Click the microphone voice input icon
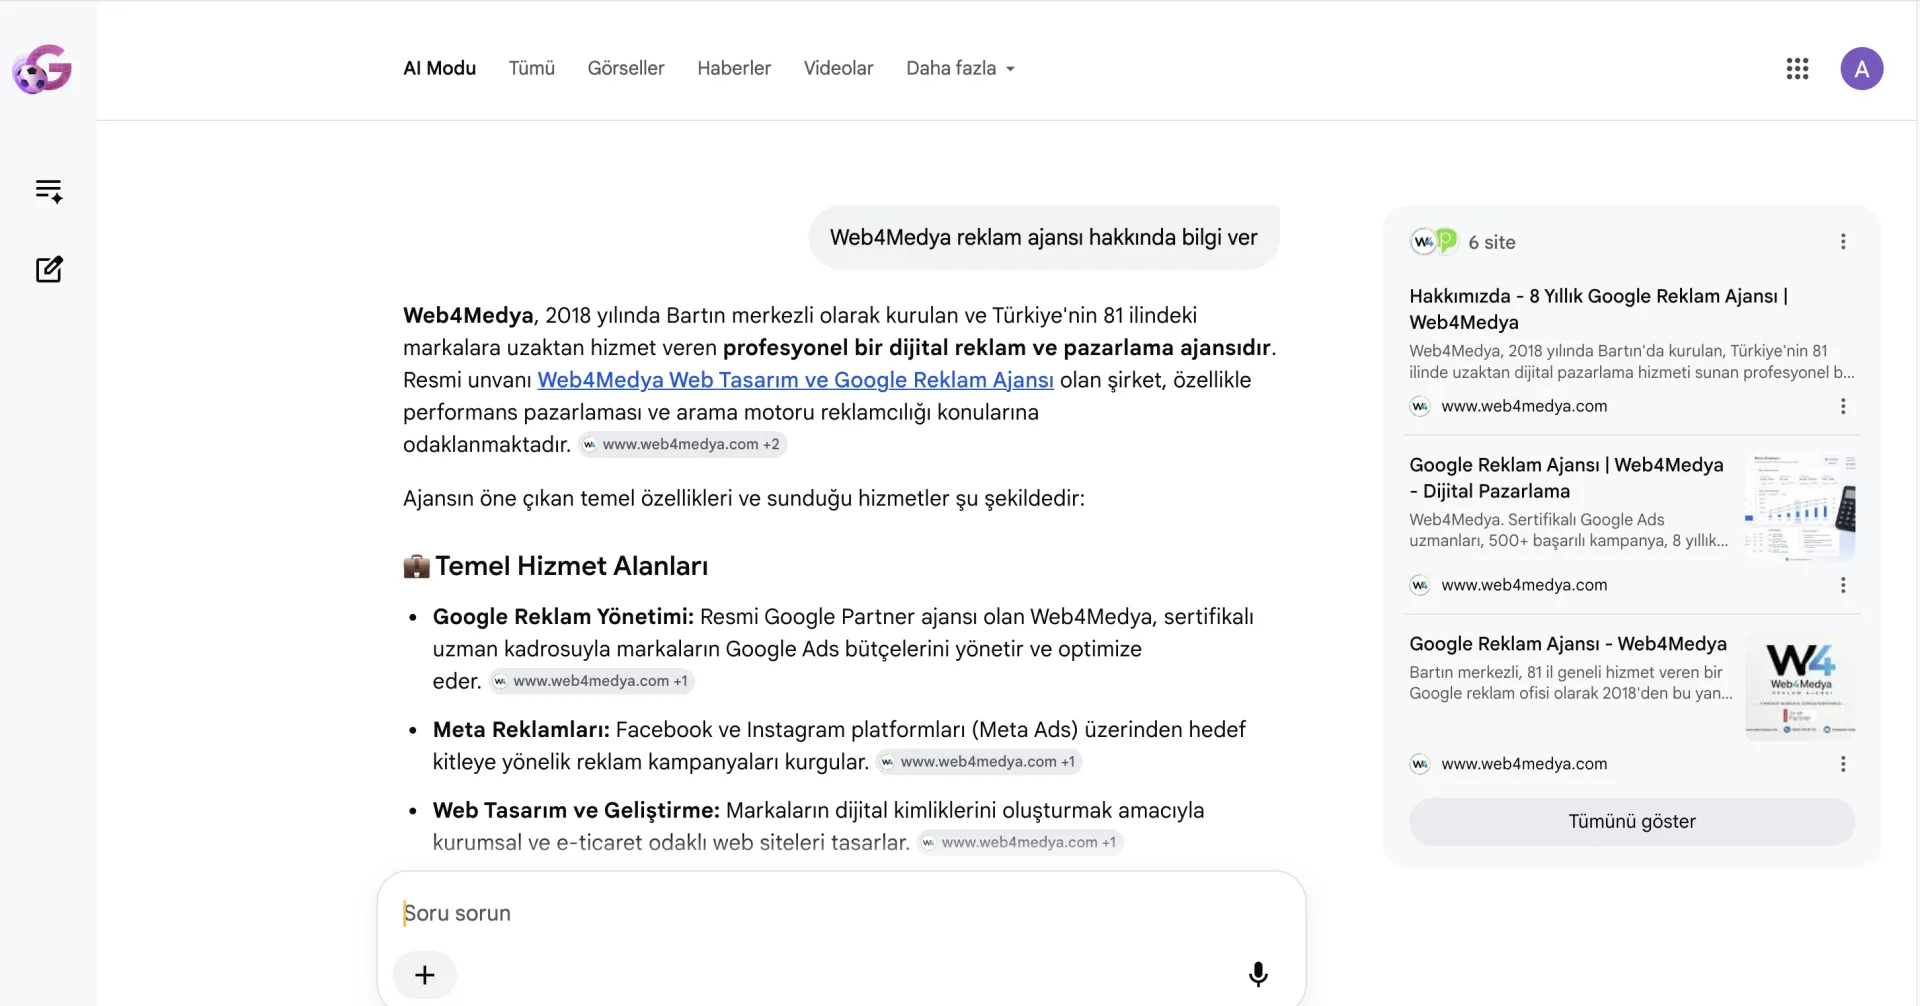Image resolution: width=1920 pixels, height=1006 pixels. [1258, 974]
